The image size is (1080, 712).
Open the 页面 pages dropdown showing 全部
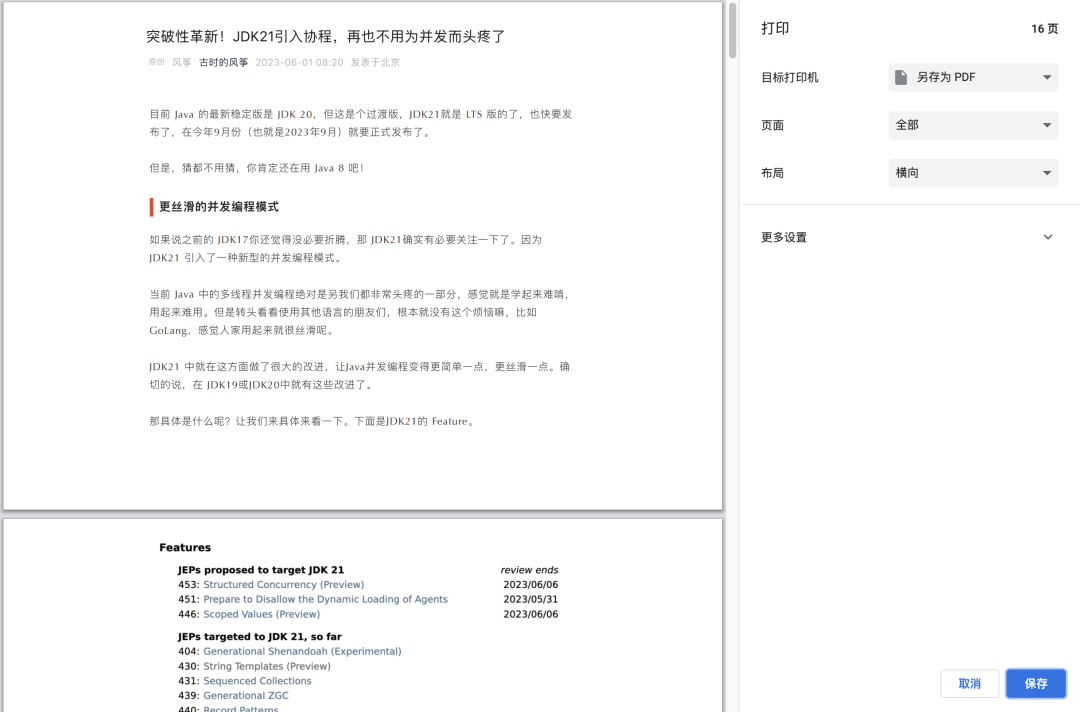(973, 125)
